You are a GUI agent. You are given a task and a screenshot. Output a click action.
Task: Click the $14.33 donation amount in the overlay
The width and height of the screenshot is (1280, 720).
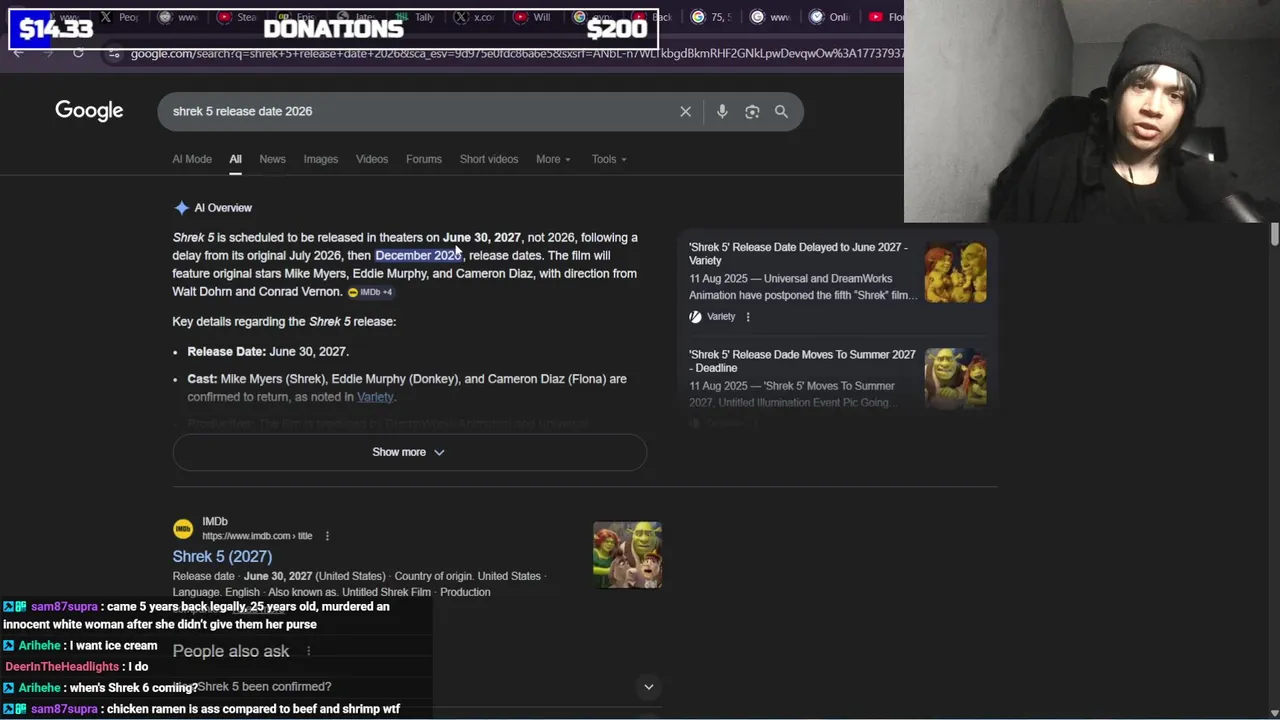[x=56, y=29]
